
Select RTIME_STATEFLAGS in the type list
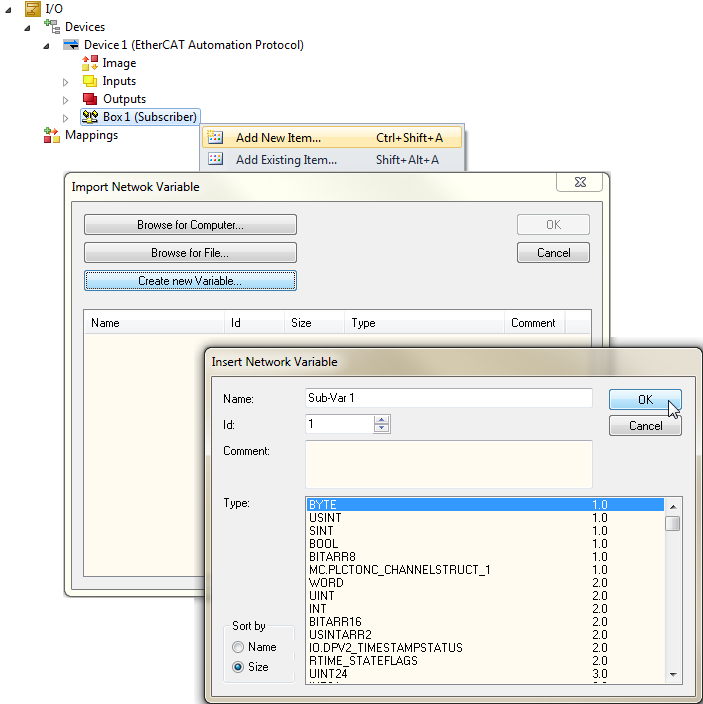tap(485, 661)
